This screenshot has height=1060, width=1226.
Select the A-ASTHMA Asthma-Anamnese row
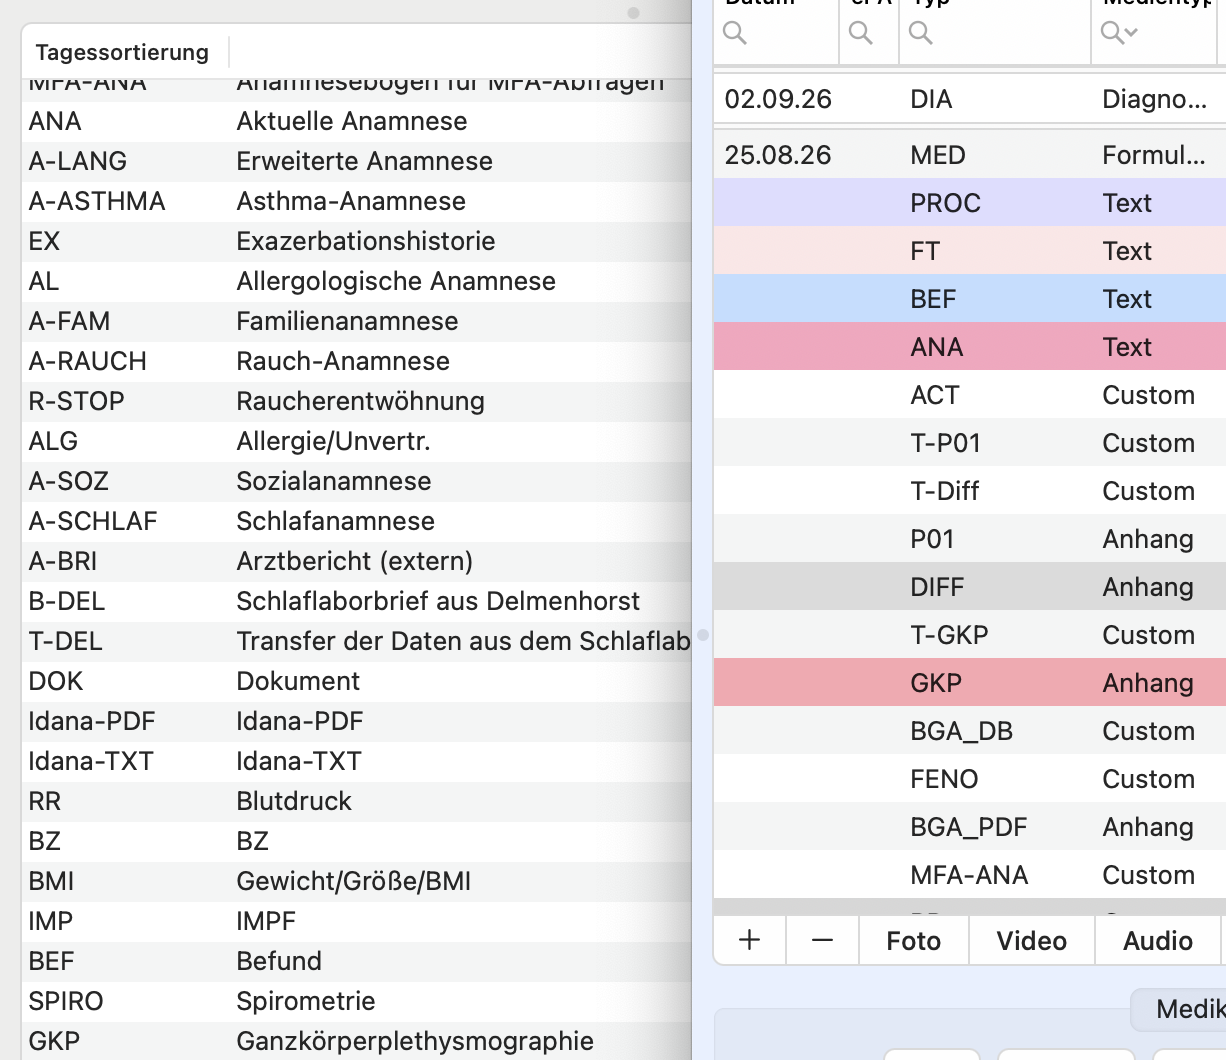pyautogui.click(x=357, y=201)
